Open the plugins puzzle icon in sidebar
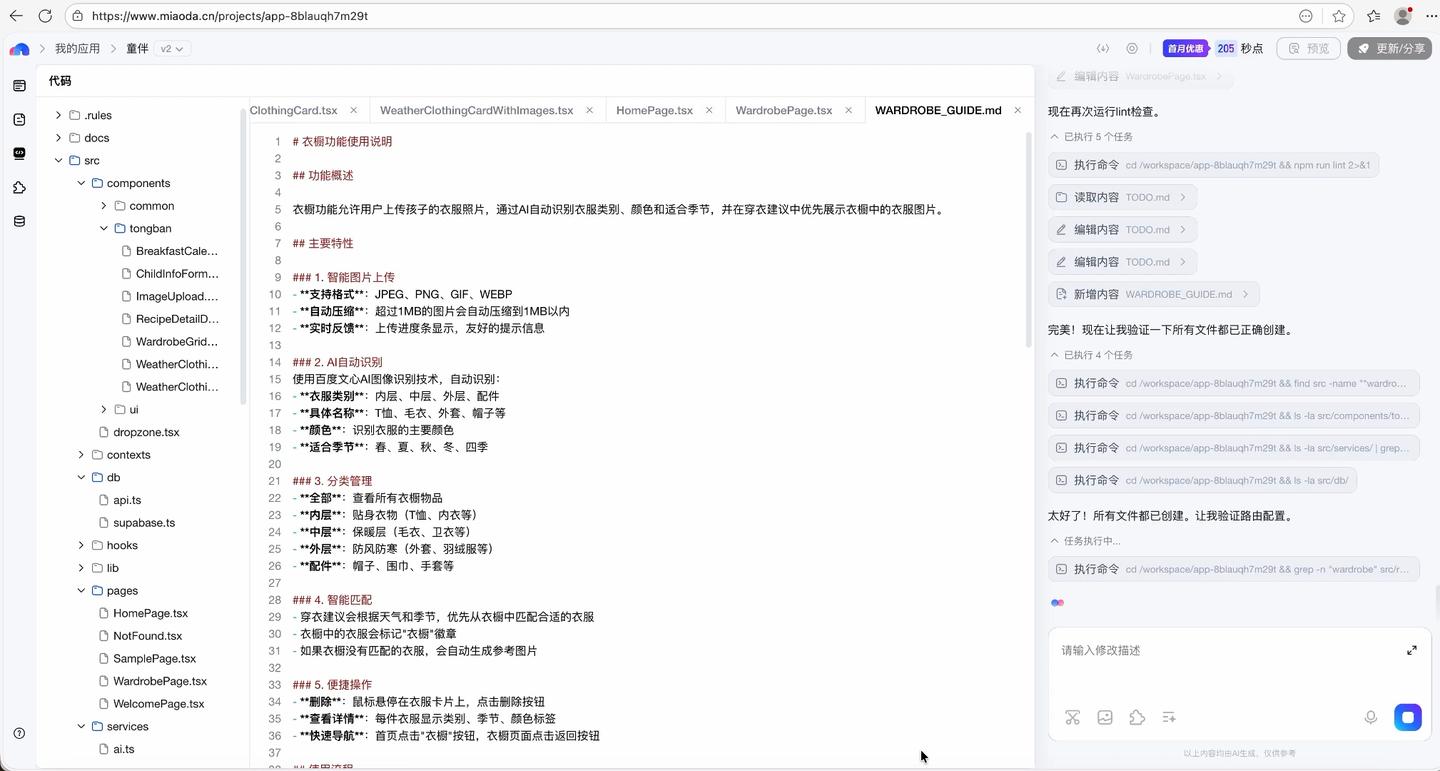1440x771 pixels. point(18,187)
